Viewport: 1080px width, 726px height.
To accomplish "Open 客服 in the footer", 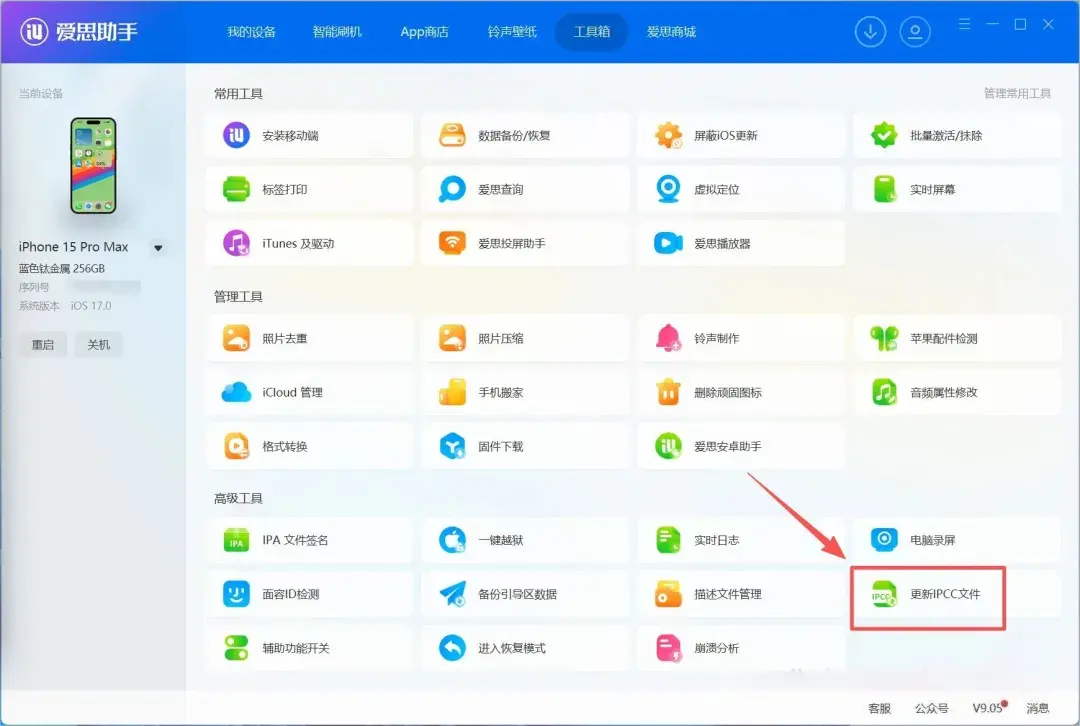I will (880, 708).
